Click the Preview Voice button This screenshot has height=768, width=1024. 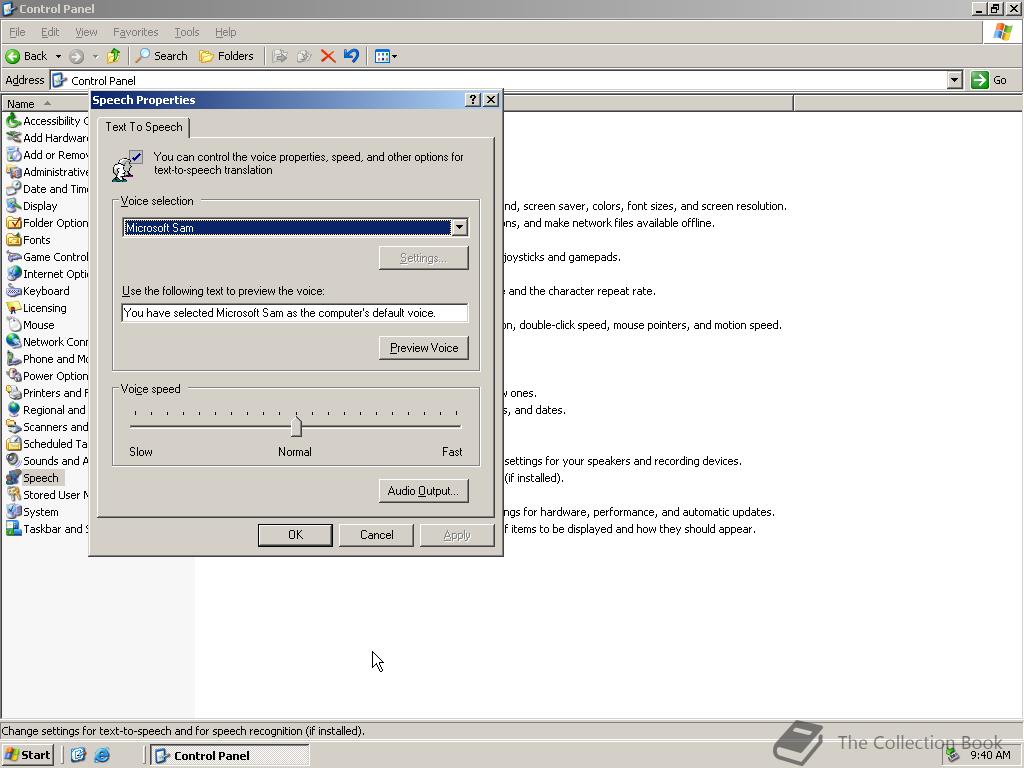point(424,347)
